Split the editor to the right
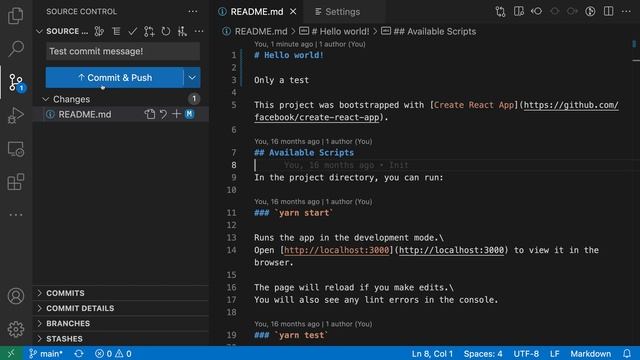The image size is (640, 360). point(608,11)
